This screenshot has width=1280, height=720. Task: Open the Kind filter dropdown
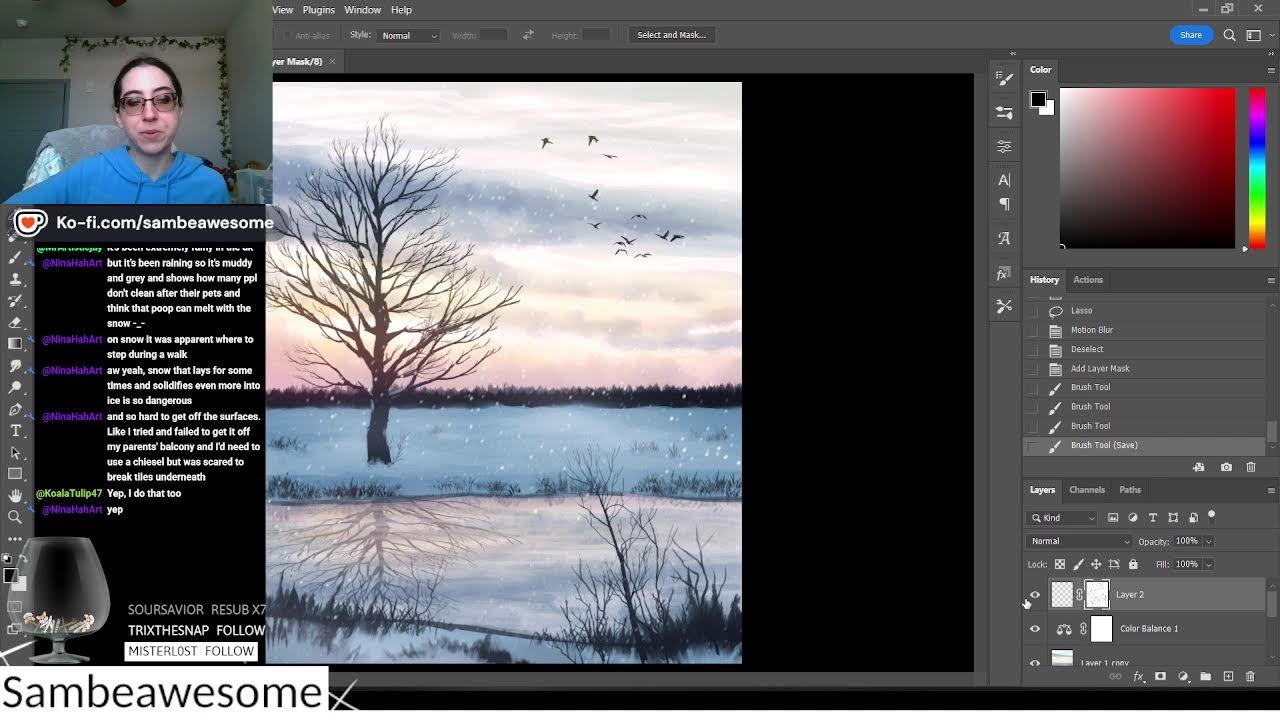click(x=1063, y=518)
